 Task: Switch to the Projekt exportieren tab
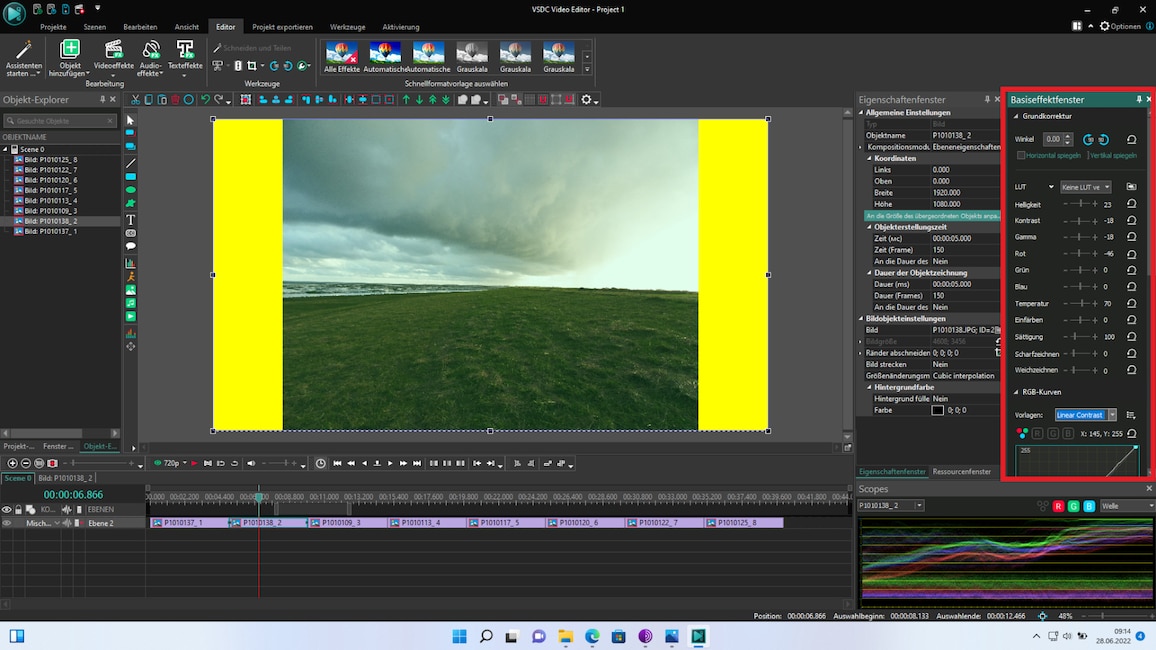click(281, 27)
